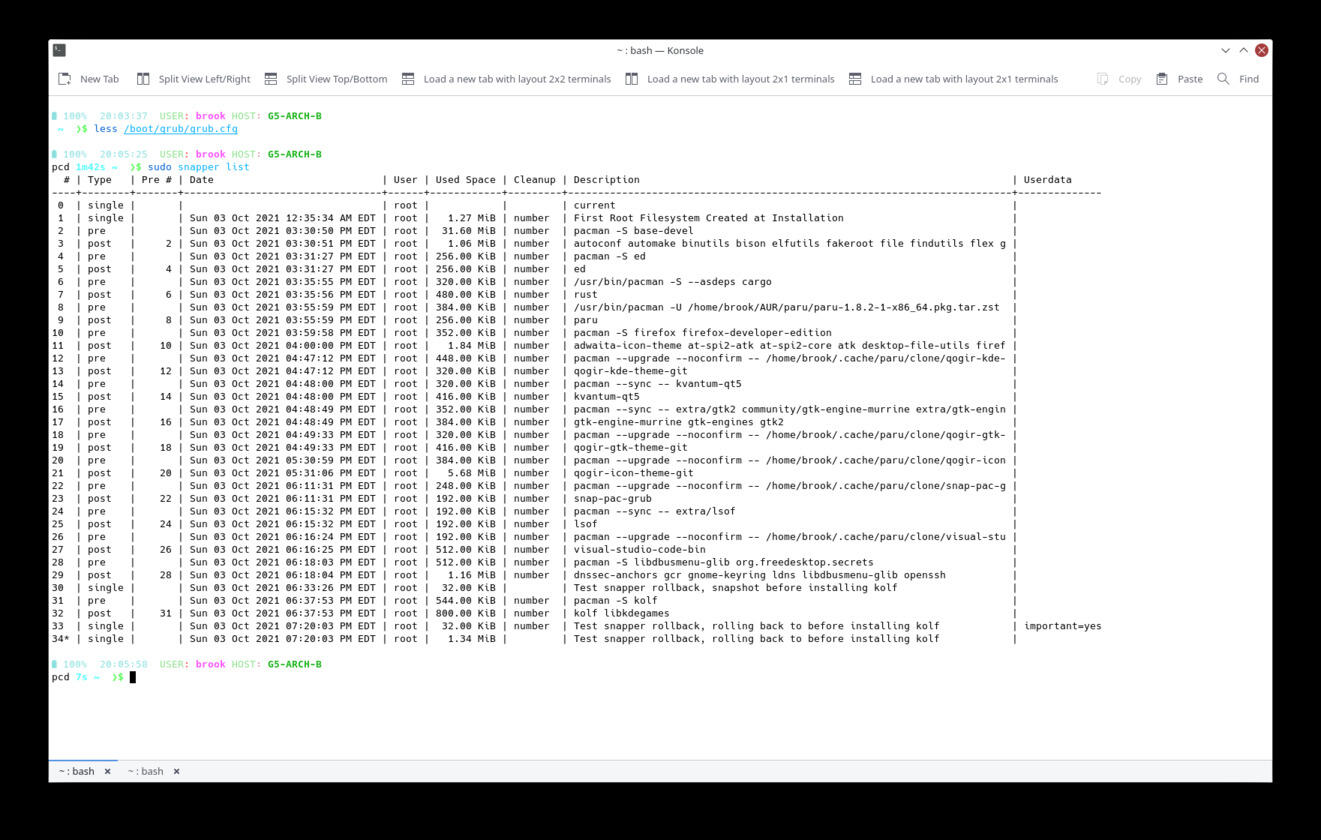
Task: Switch to the second bash tab
Action: (145, 771)
